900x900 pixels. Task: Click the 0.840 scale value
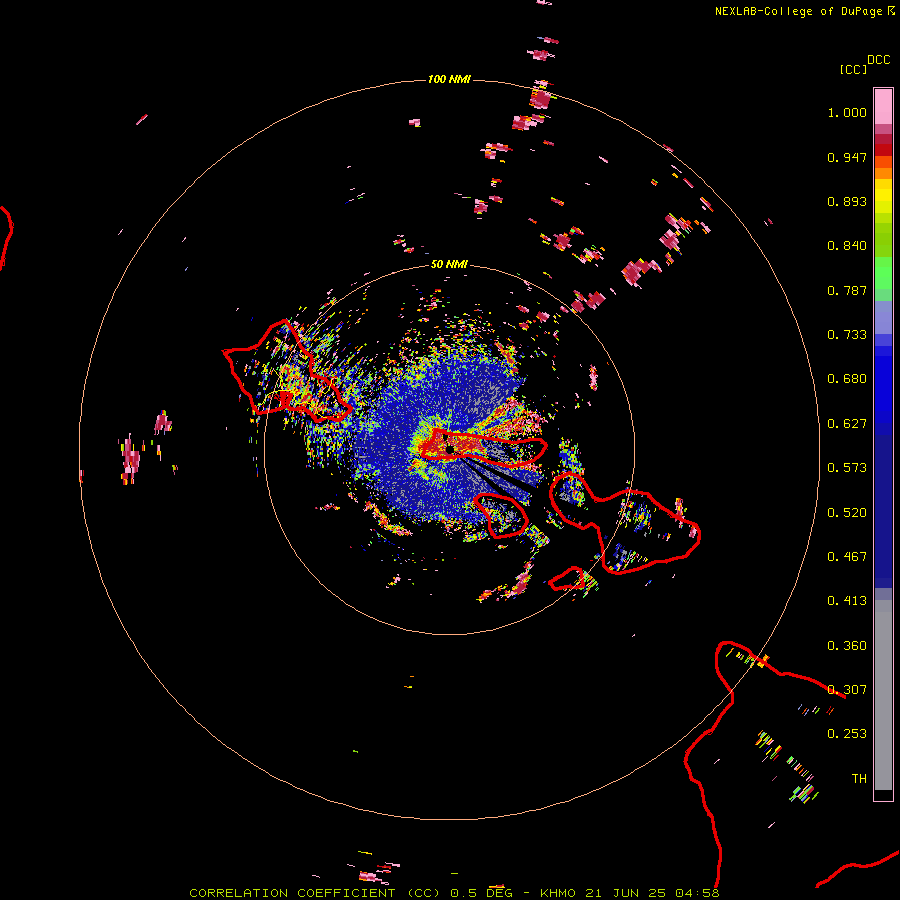click(847, 246)
